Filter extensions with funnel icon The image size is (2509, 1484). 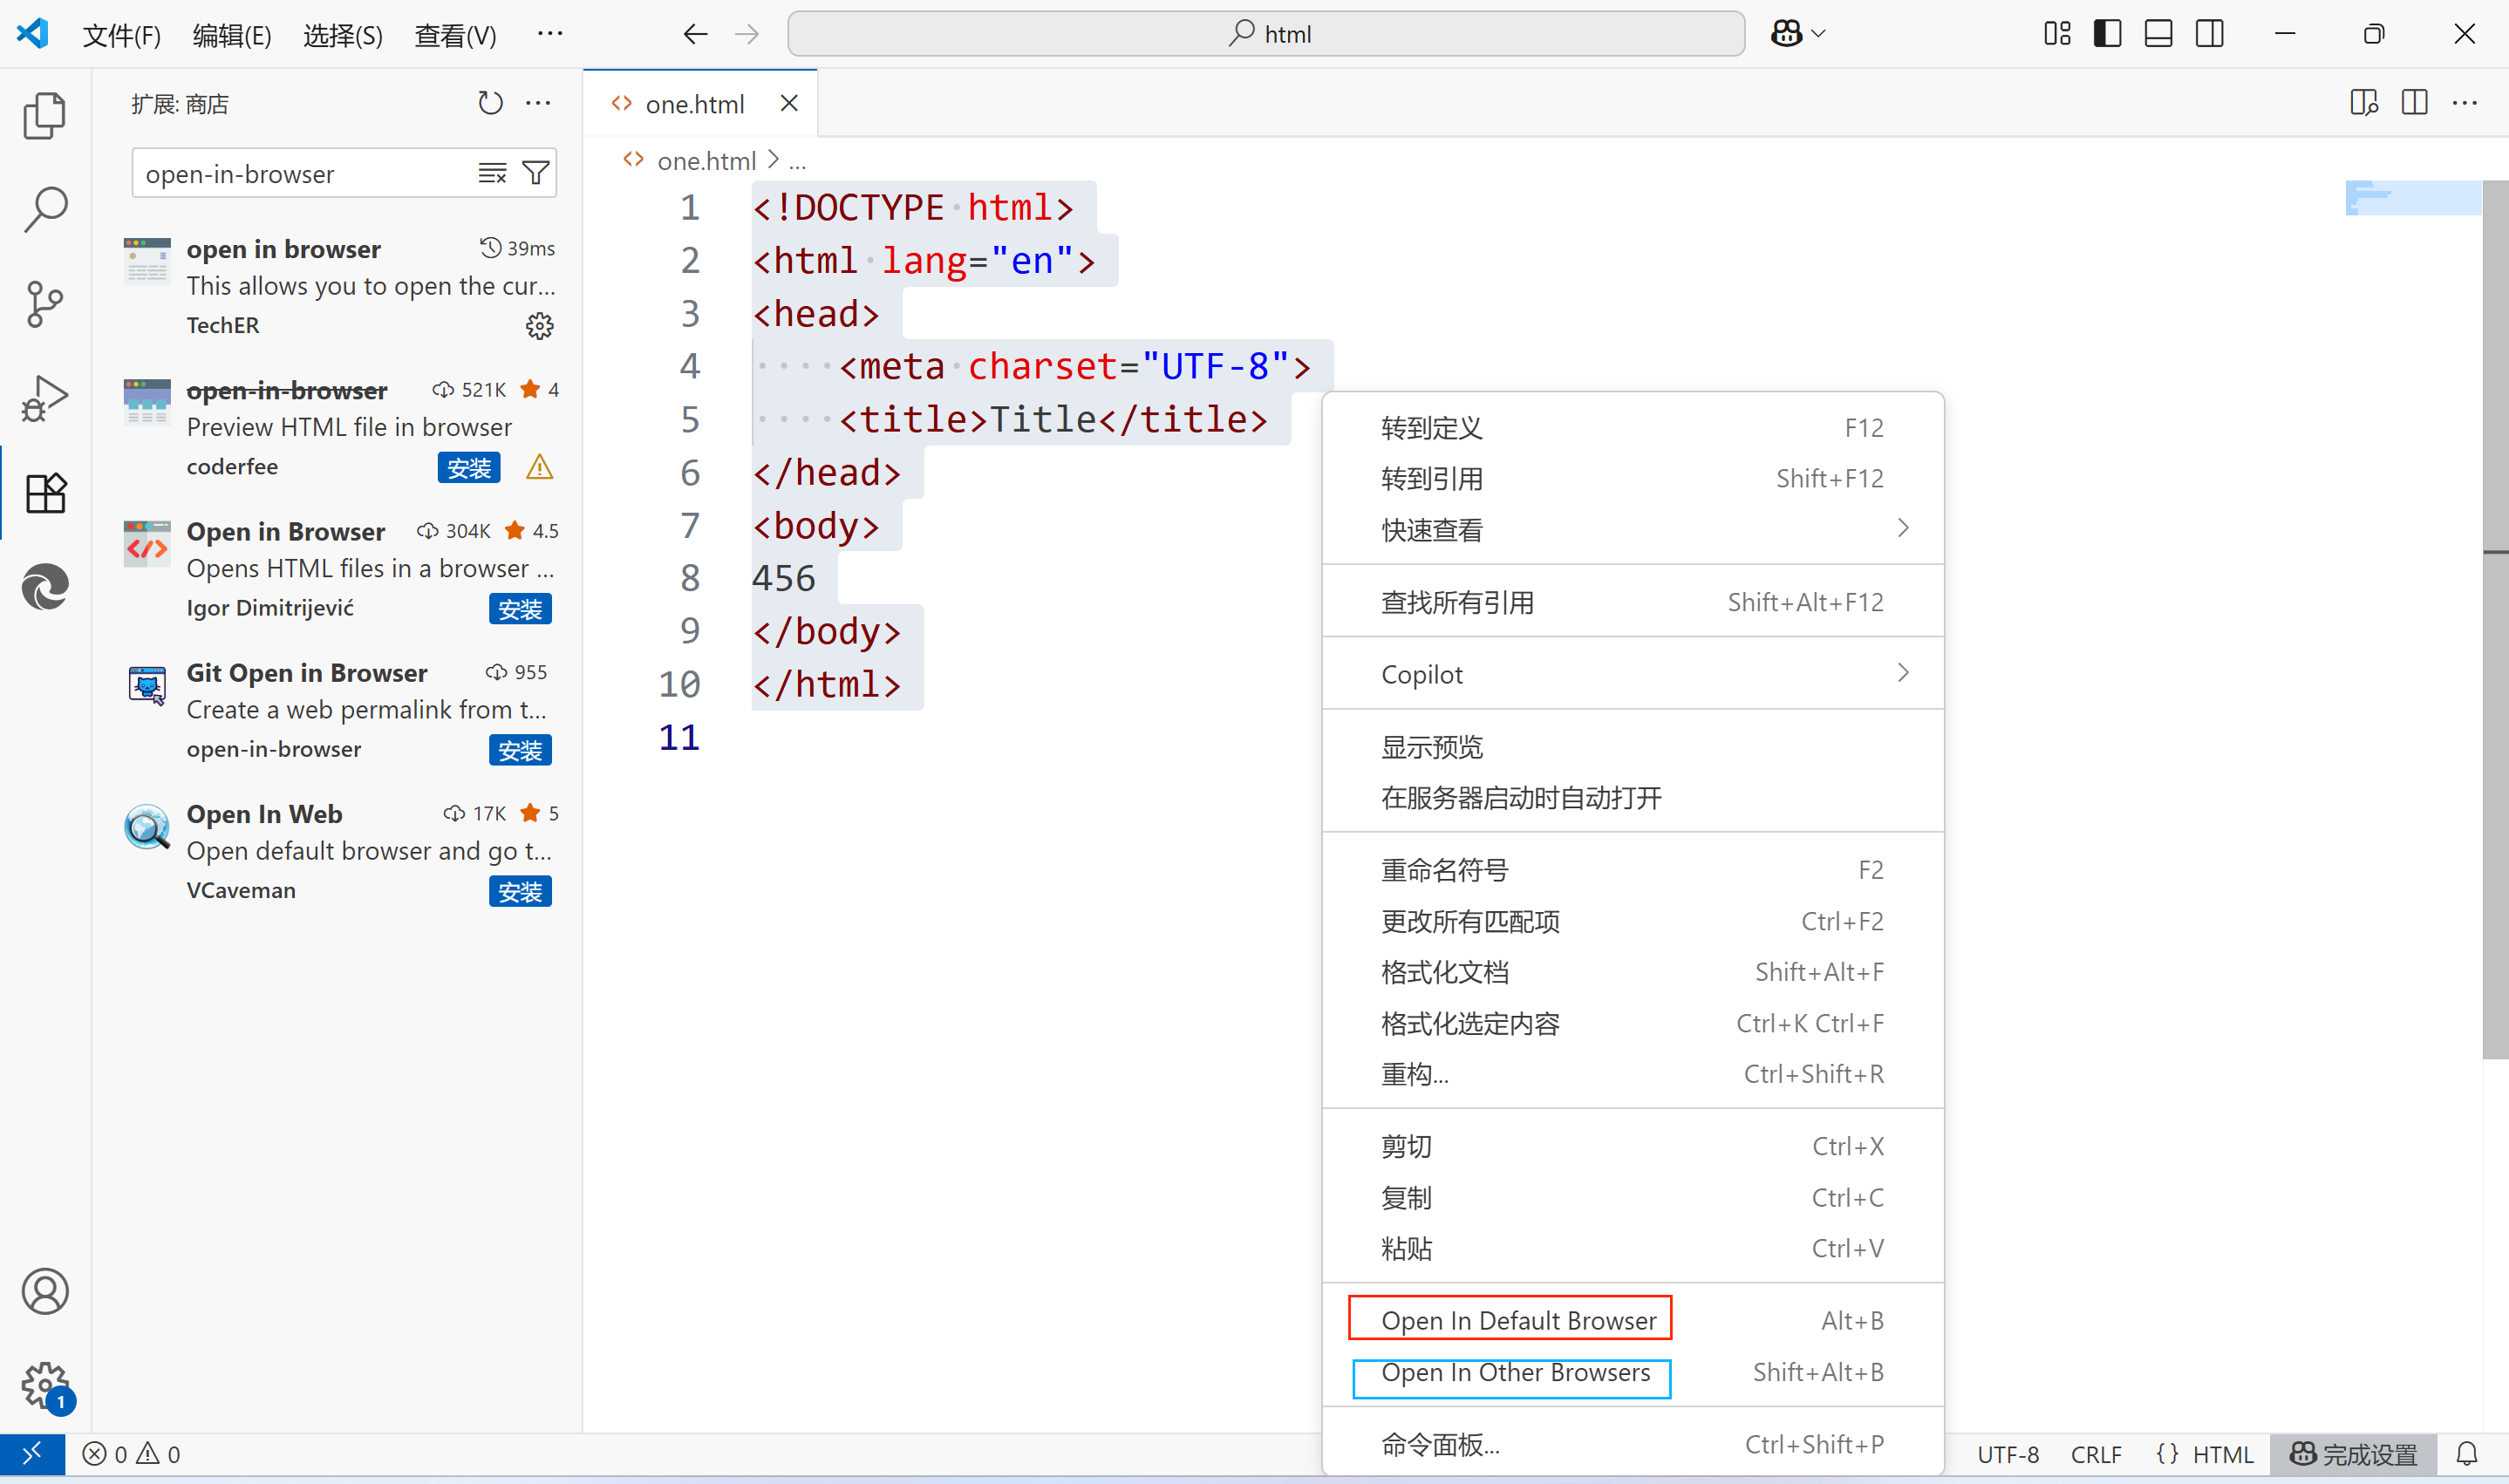(x=536, y=173)
